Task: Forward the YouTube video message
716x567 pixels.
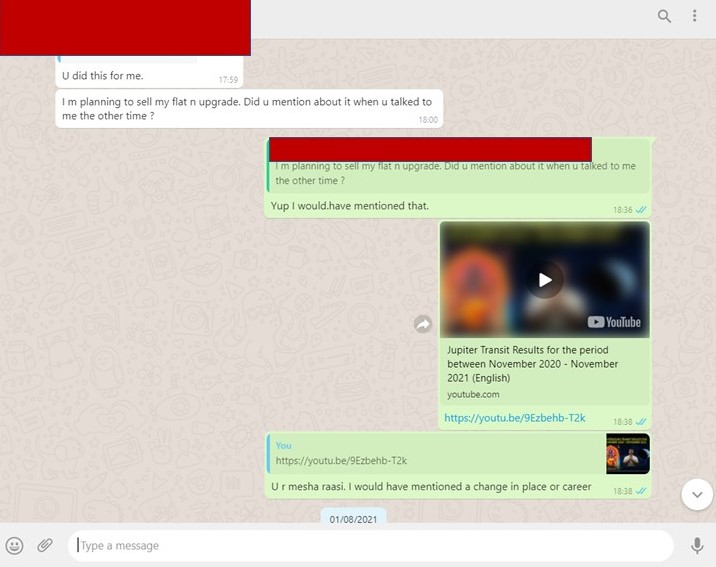Action: tap(423, 324)
